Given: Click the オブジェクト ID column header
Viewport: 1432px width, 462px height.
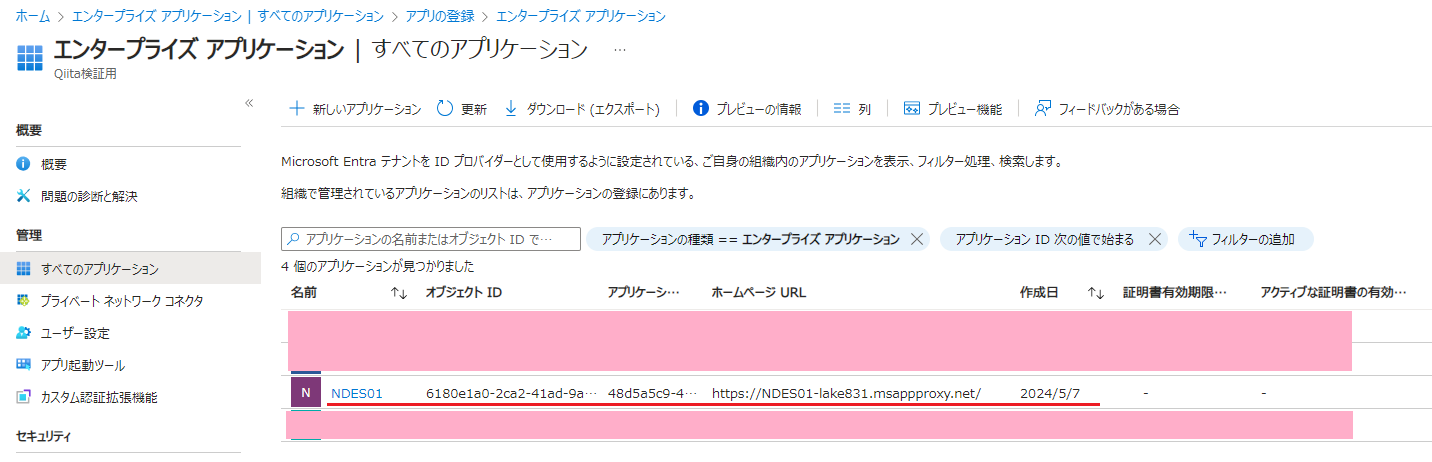Looking at the screenshot, I should (464, 292).
